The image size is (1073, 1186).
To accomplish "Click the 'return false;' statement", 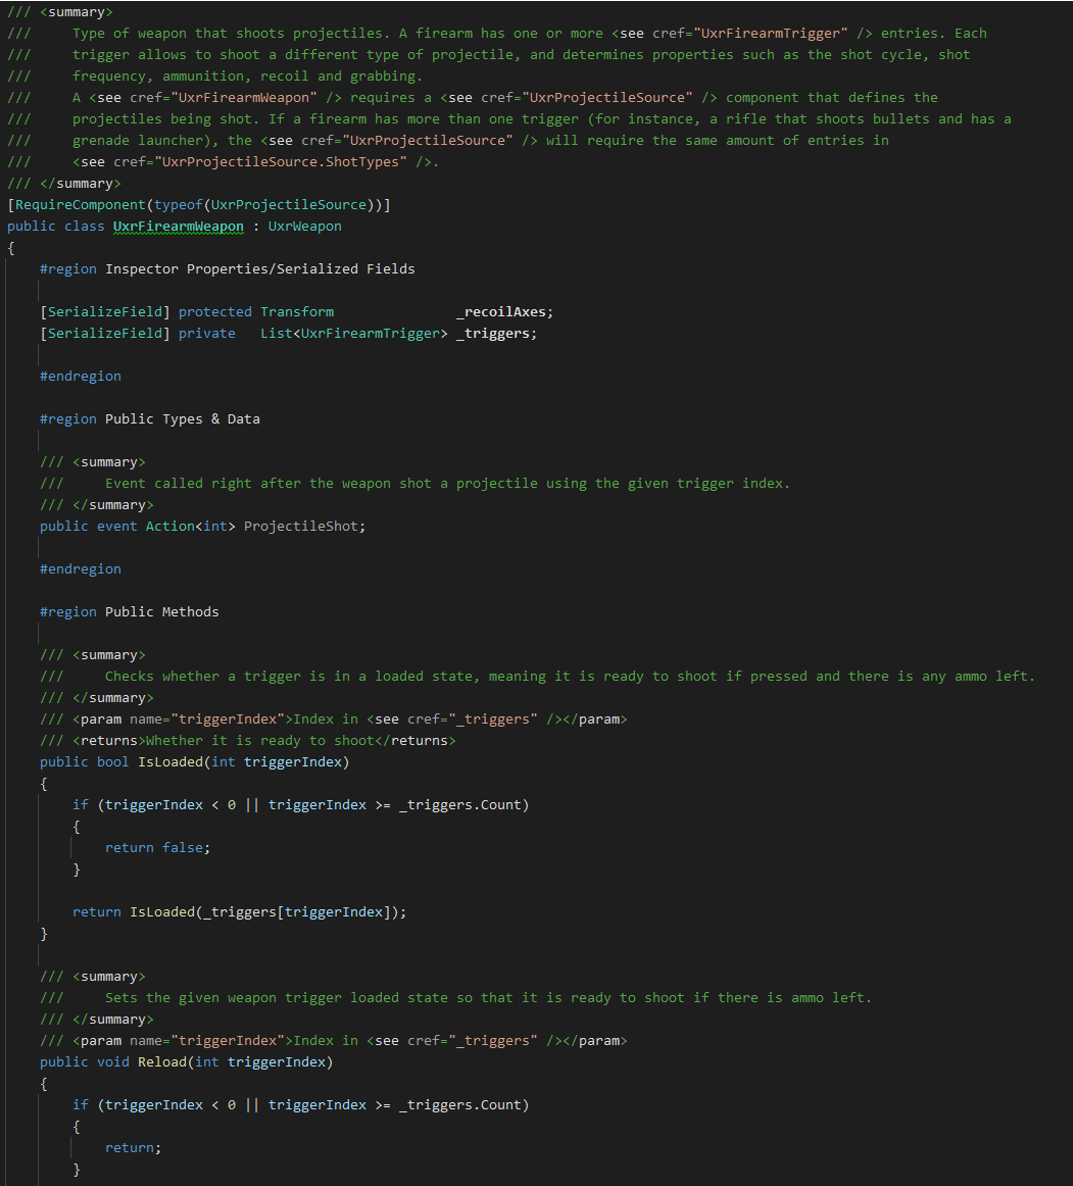I will [x=157, y=848].
